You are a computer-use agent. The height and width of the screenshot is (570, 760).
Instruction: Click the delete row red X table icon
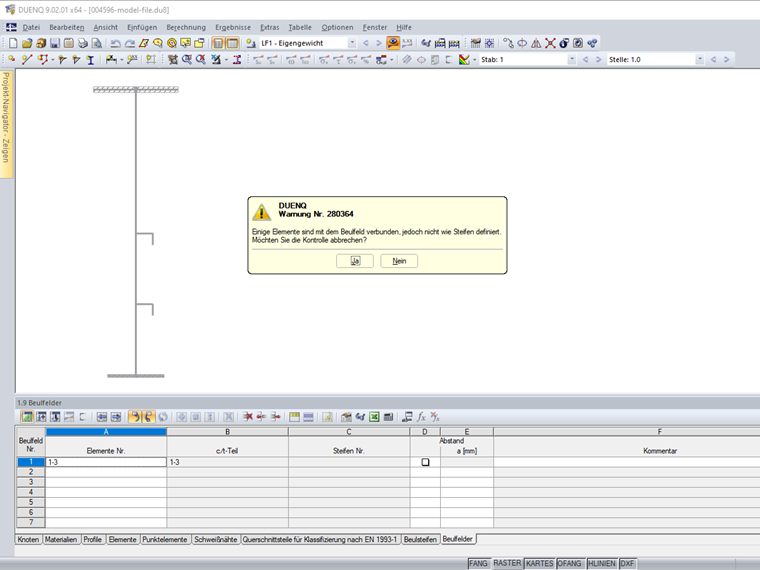coord(248,417)
